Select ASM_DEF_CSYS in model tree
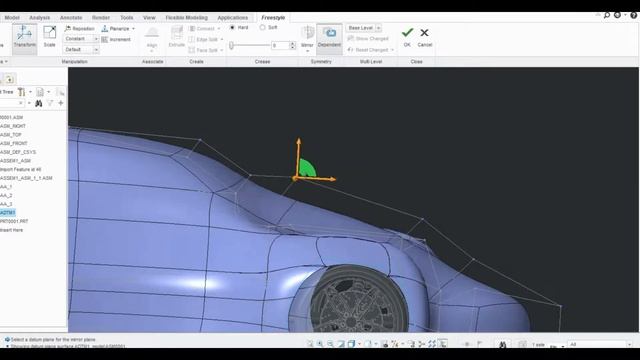 coord(18,152)
